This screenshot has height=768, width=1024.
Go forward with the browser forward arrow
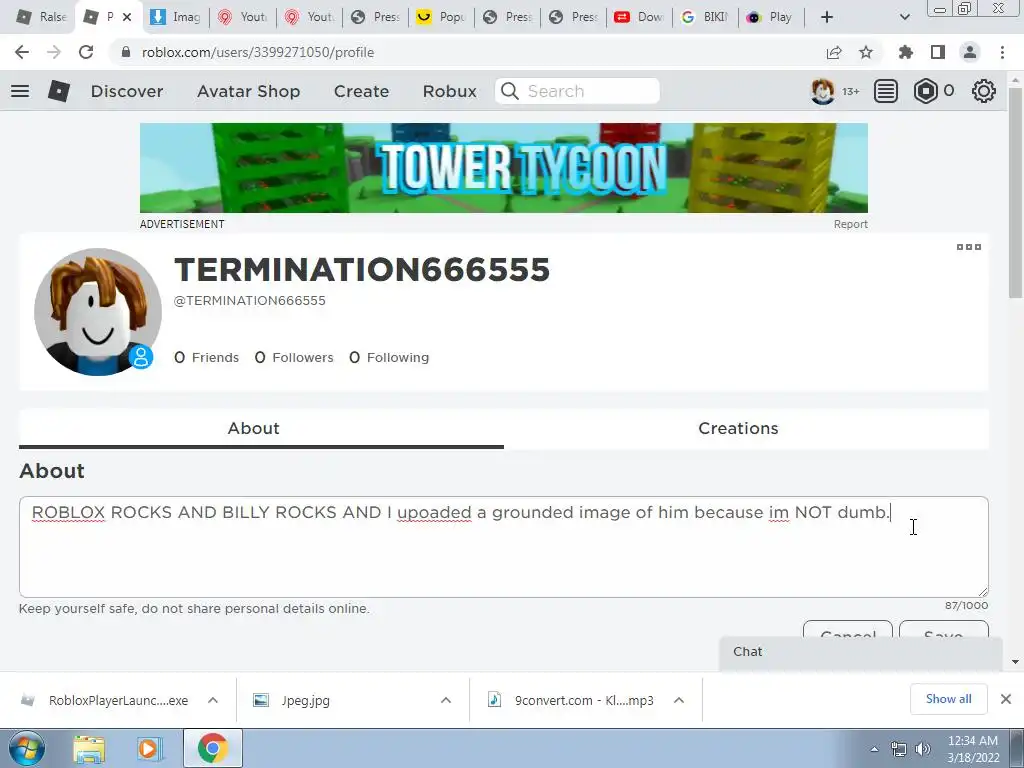coord(54,52)
